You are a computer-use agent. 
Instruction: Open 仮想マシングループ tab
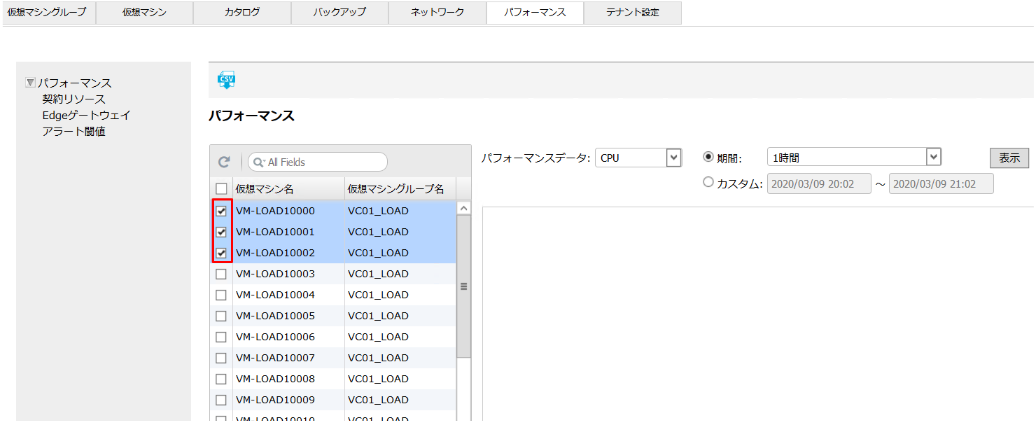coord(48,13)
